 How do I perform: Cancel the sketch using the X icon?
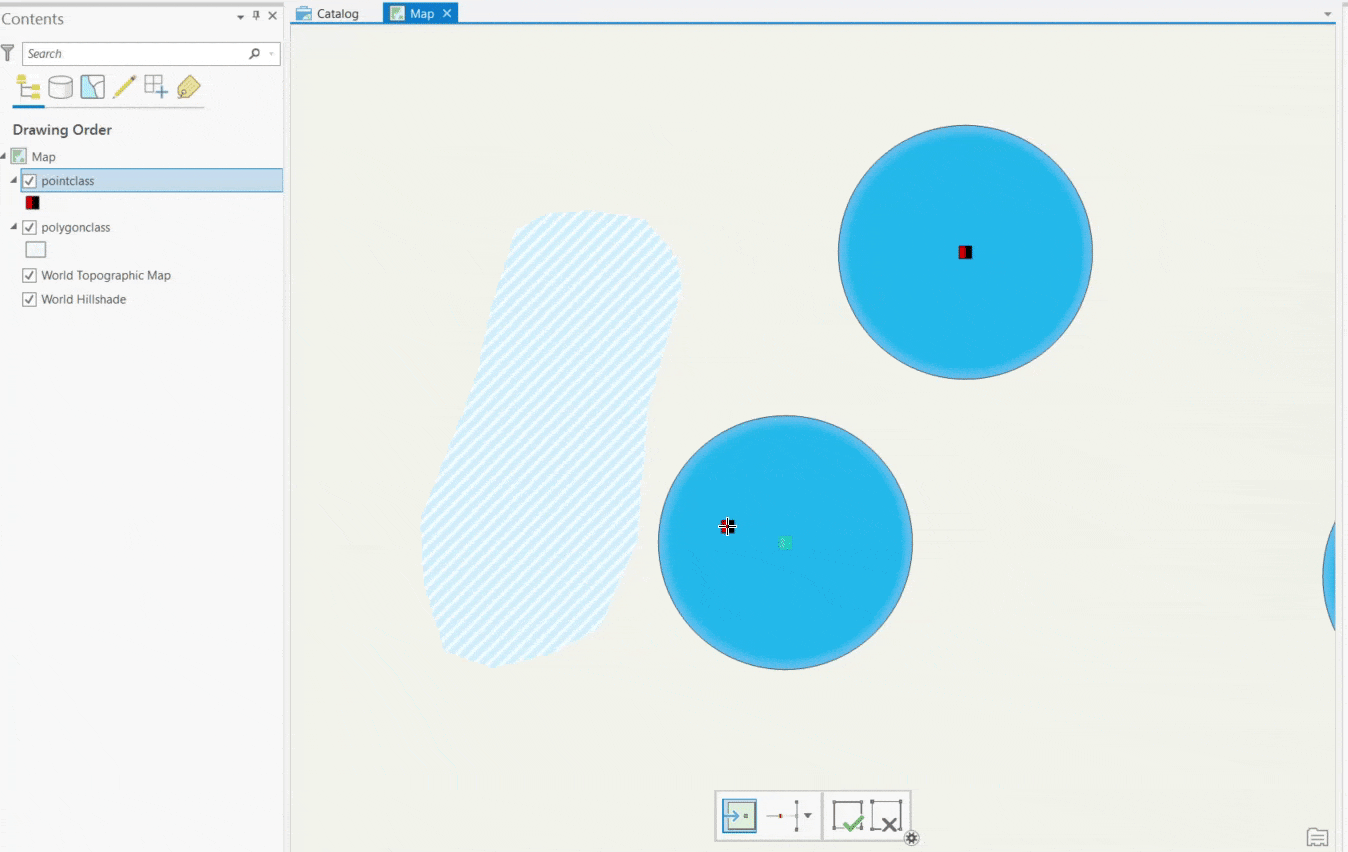(888, 817)
